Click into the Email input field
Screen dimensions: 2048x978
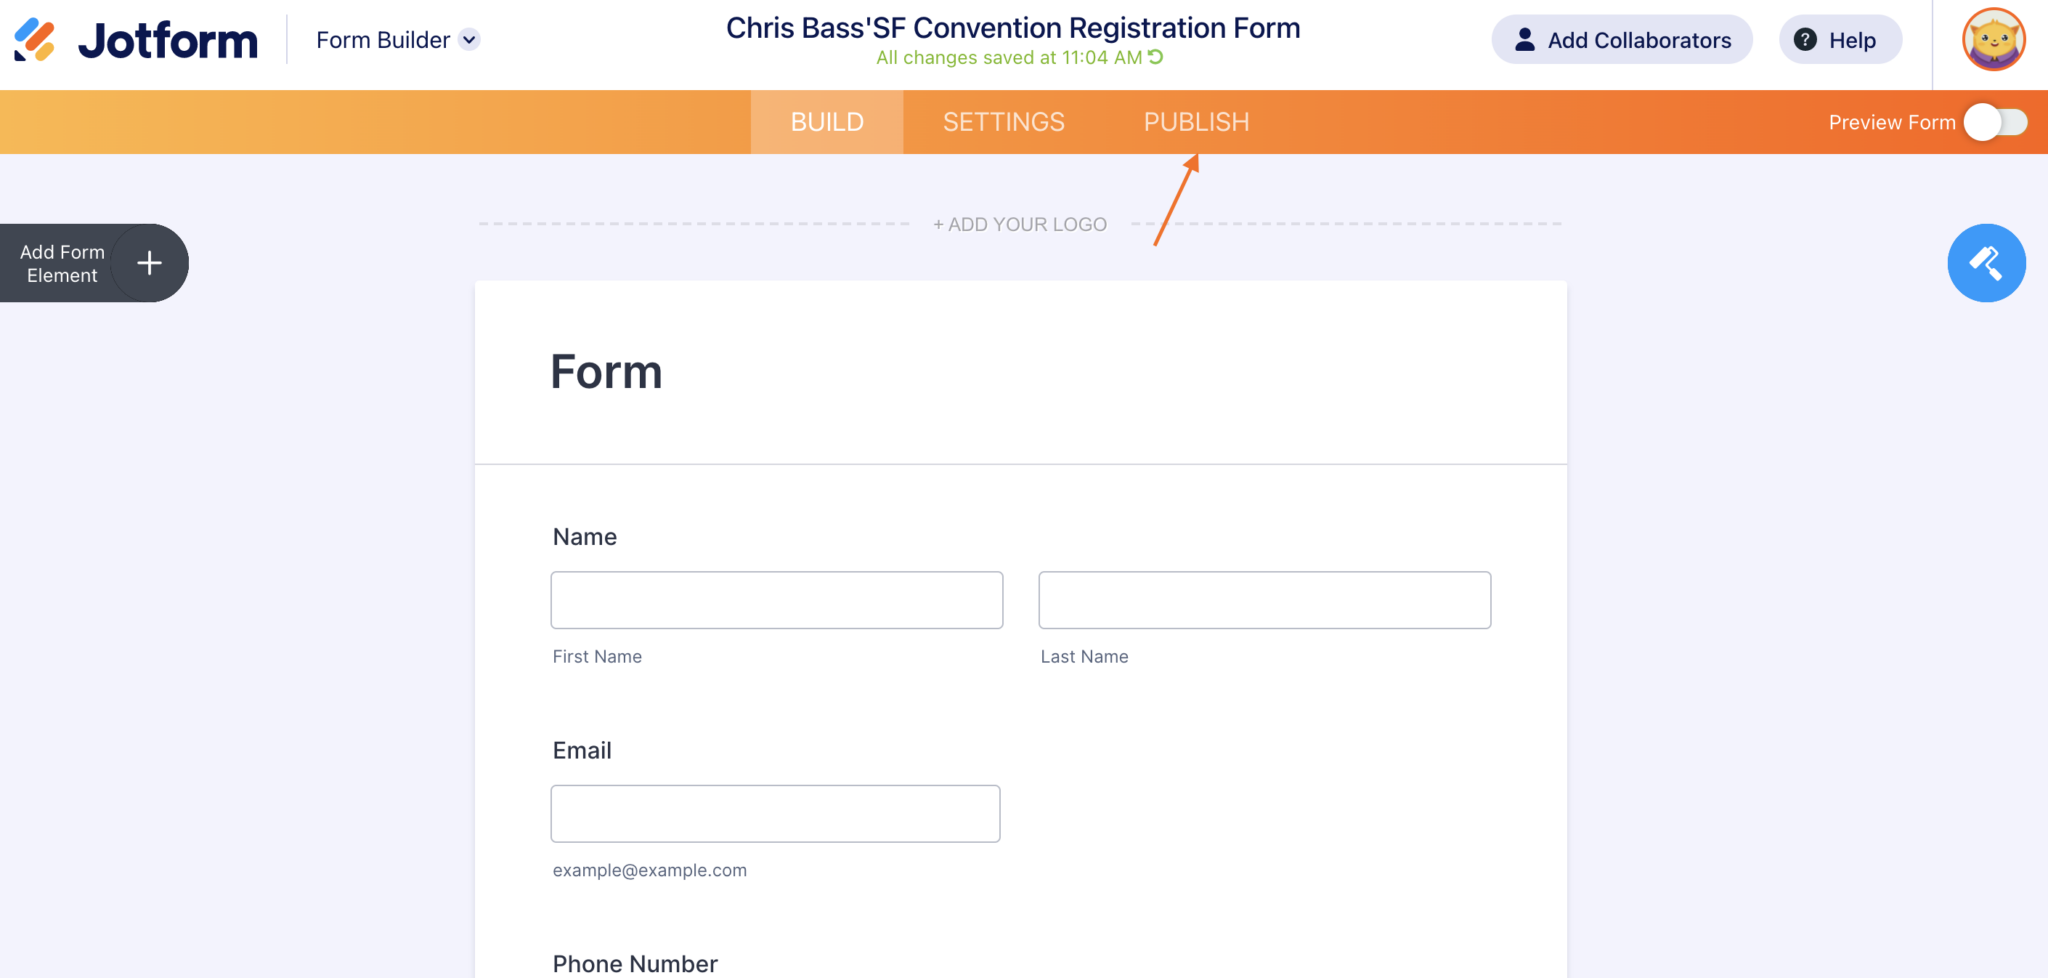[775, 813]
